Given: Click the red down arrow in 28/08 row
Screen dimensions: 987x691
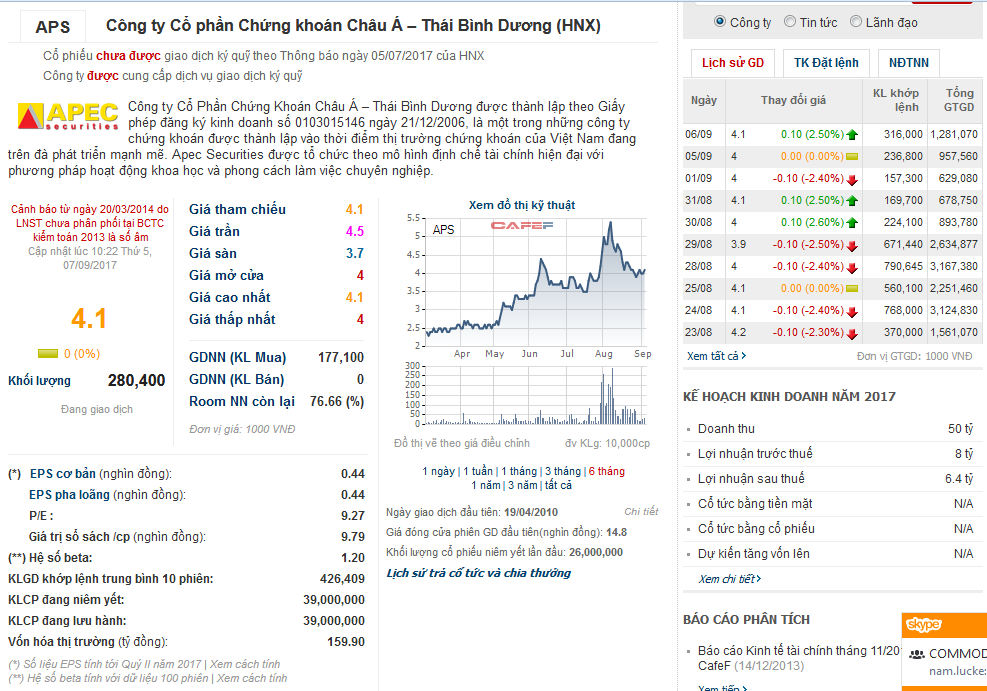Looking at the screenshot, I should point(852,268).
